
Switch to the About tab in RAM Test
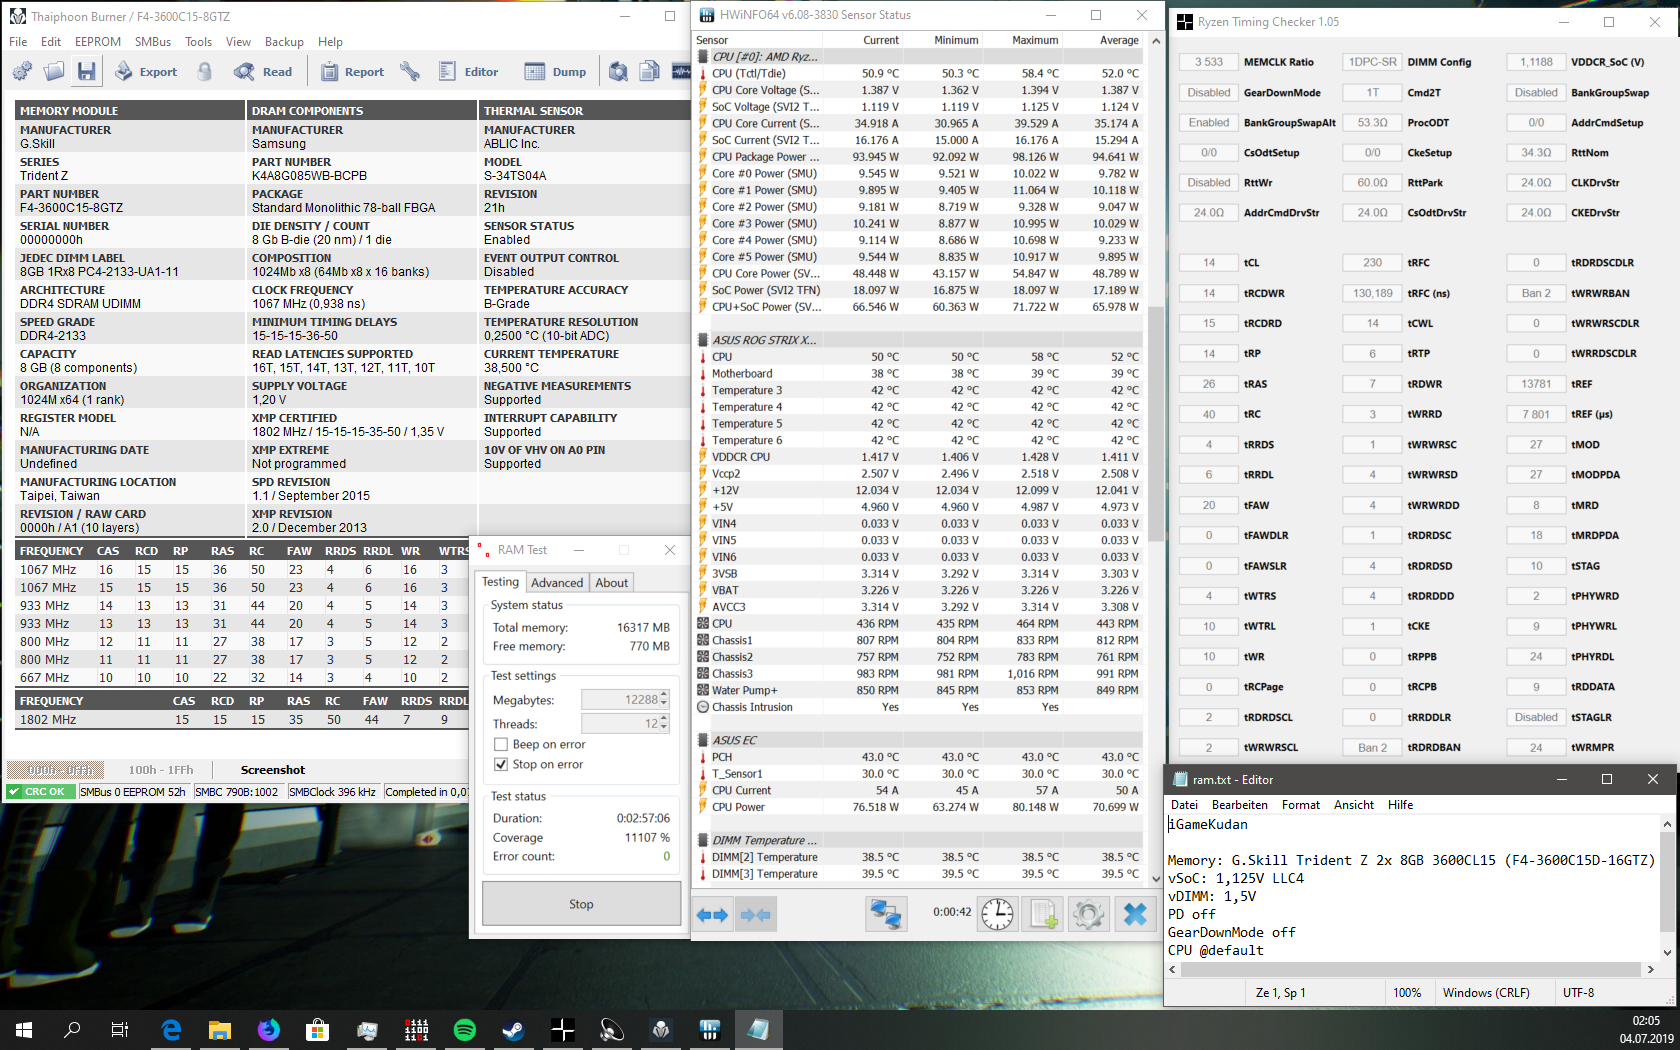tap(612, 583)
